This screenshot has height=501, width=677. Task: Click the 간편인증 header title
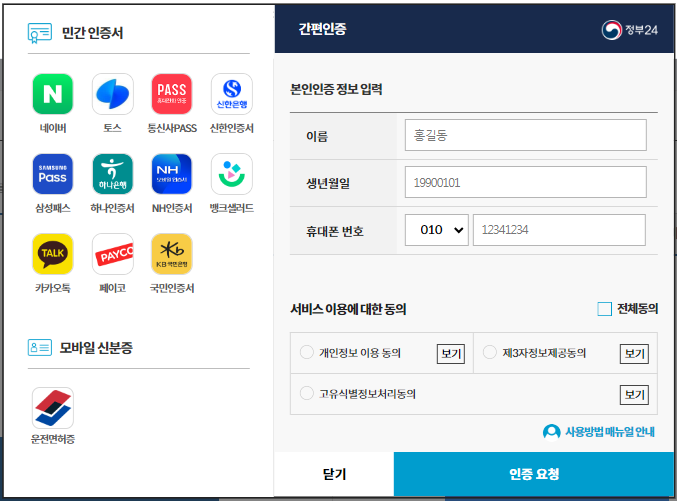(323, 29)
